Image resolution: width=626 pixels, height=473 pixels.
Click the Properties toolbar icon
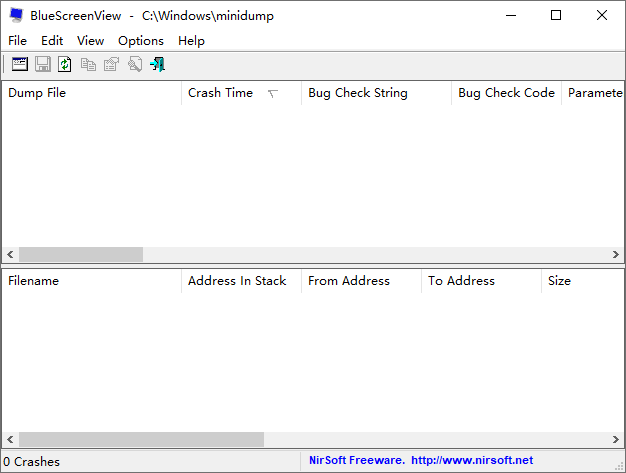click(111, 64)
